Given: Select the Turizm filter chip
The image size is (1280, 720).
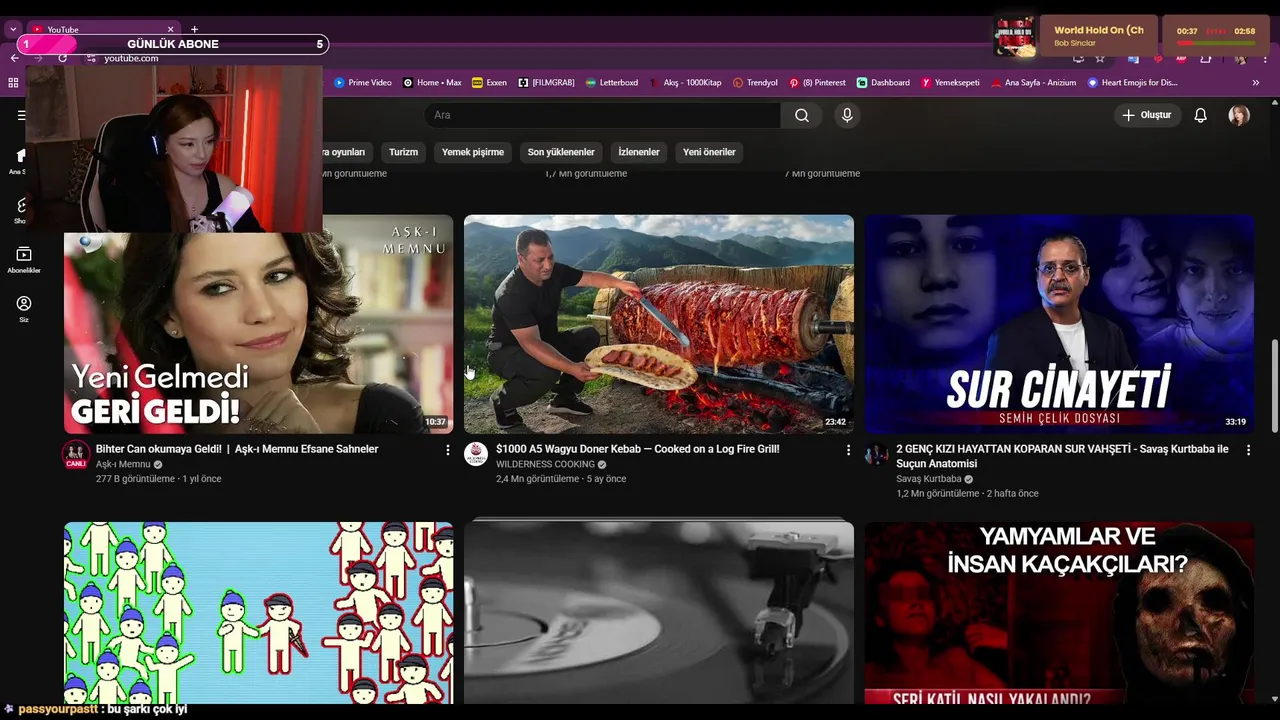Looking at the screenshot, I should pos(403,152).
